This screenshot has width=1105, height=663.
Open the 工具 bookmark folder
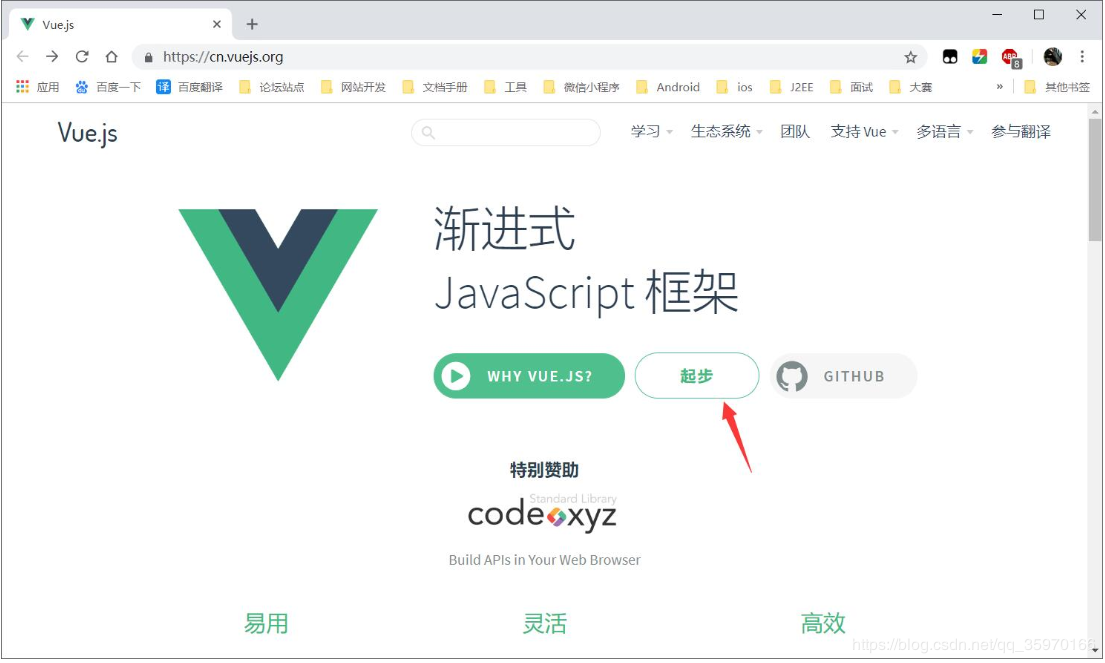pyautogui.click(x=505, y=87)
